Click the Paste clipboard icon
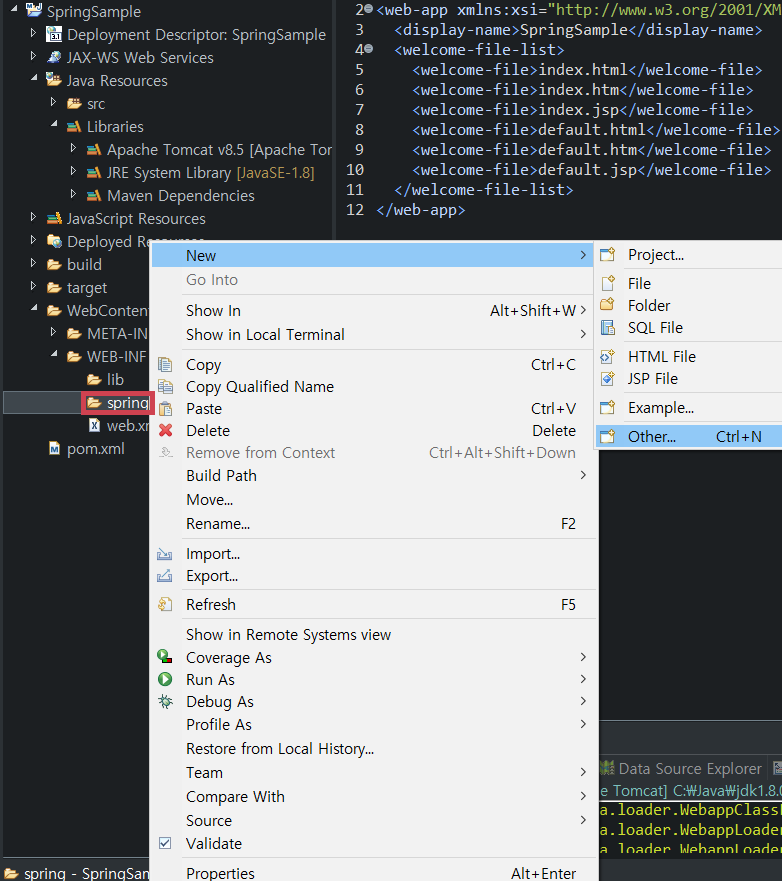This screenshot has height=881, width=782. click(x=165, y=408)
